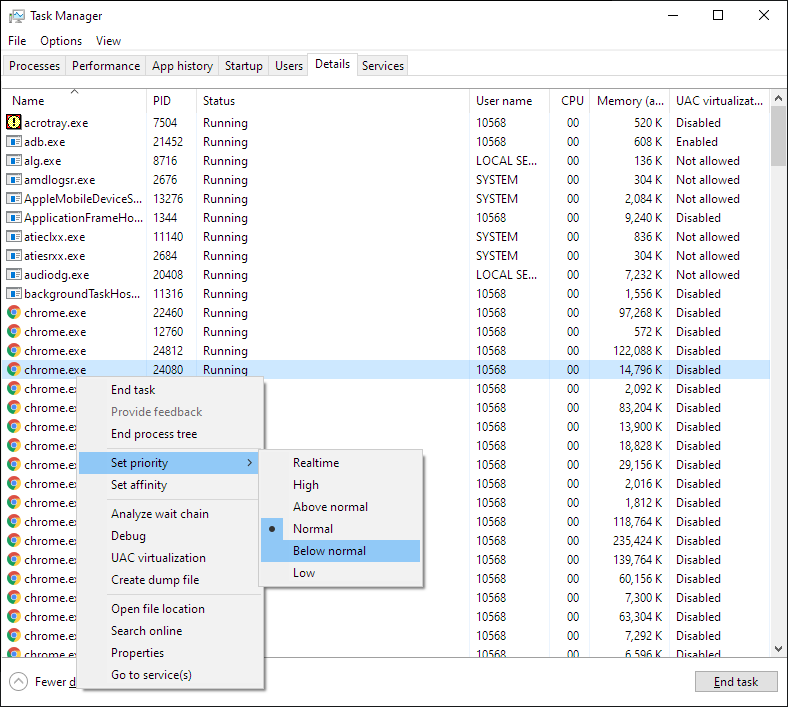Expand the Set priority submenu arrow

[250, 463]
